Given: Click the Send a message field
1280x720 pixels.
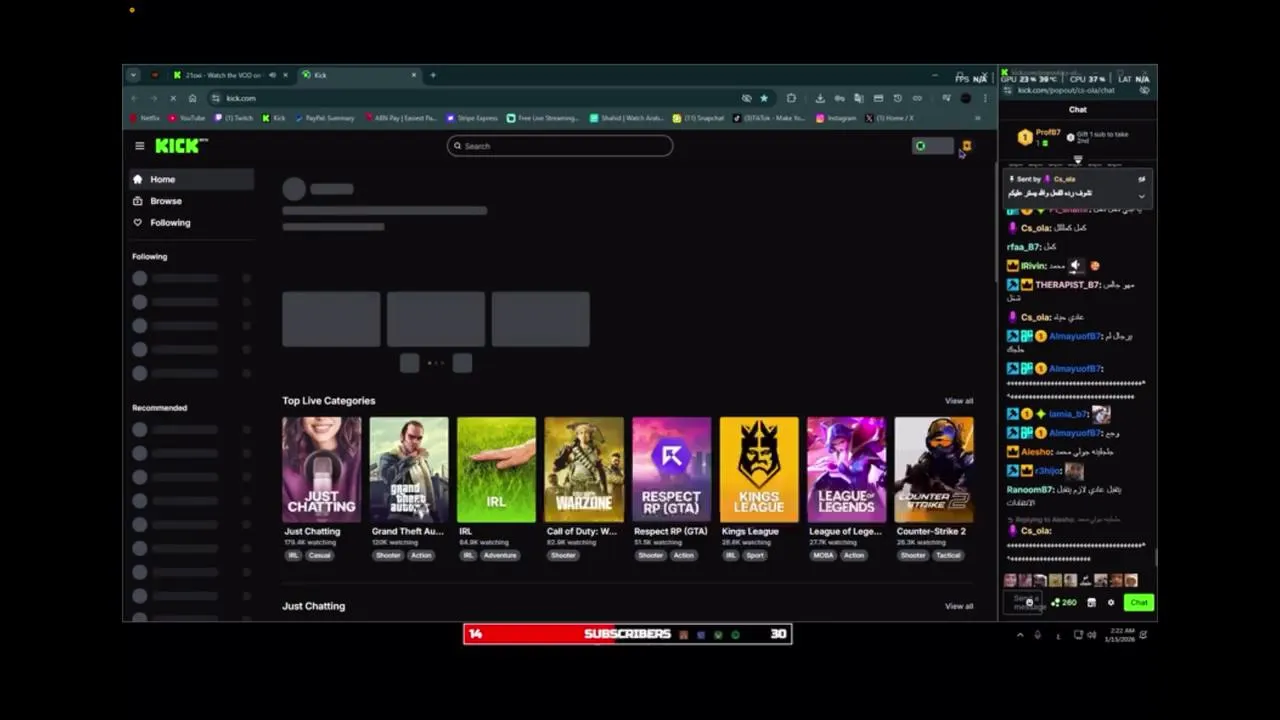Looking at the screenshot, I should pyautogui.click(x=1023, y=602).
